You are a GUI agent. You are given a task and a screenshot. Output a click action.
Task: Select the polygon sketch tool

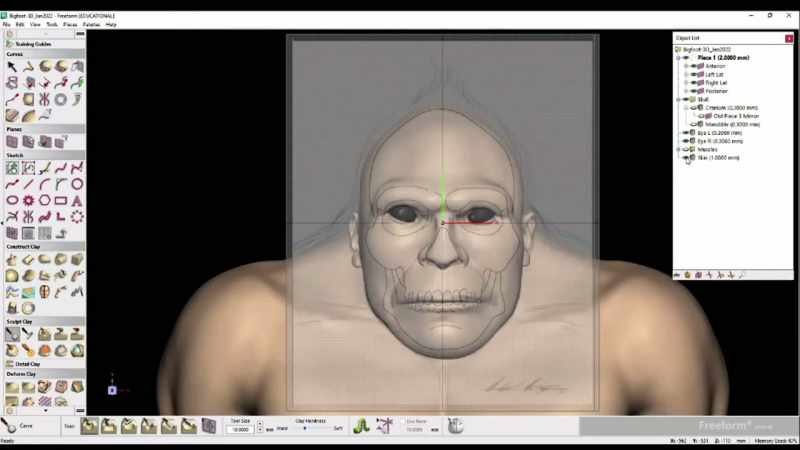click(45, 201)
